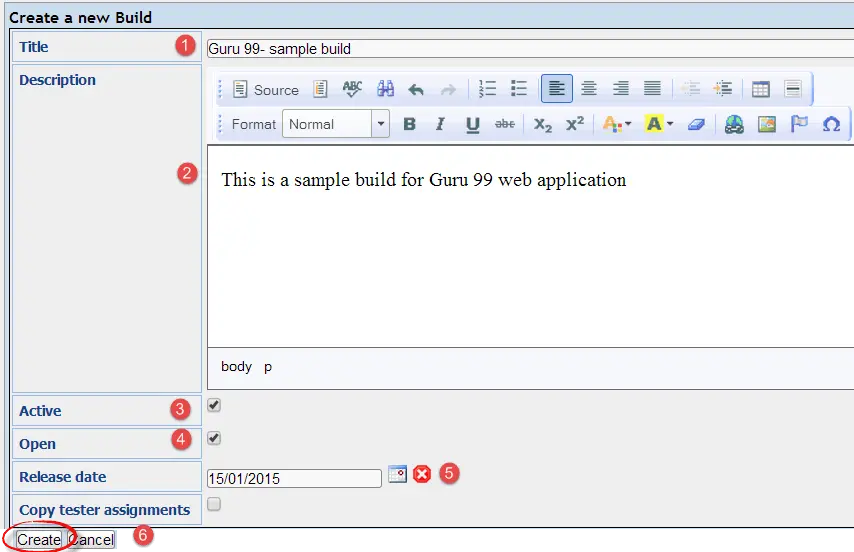Click inside the description text area
This screenshot has width=854, height=552.
tap(530, 246)
